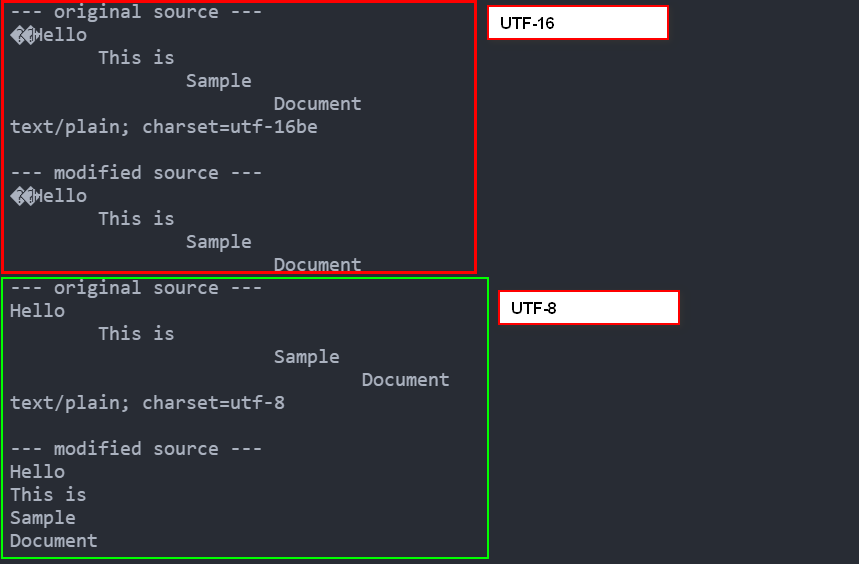The height and width of the screenshot is (564, 859).
Task: Click indented 'Sample' in UTF-8 original source
Action: pyautogui.click(x=307, y=357)
